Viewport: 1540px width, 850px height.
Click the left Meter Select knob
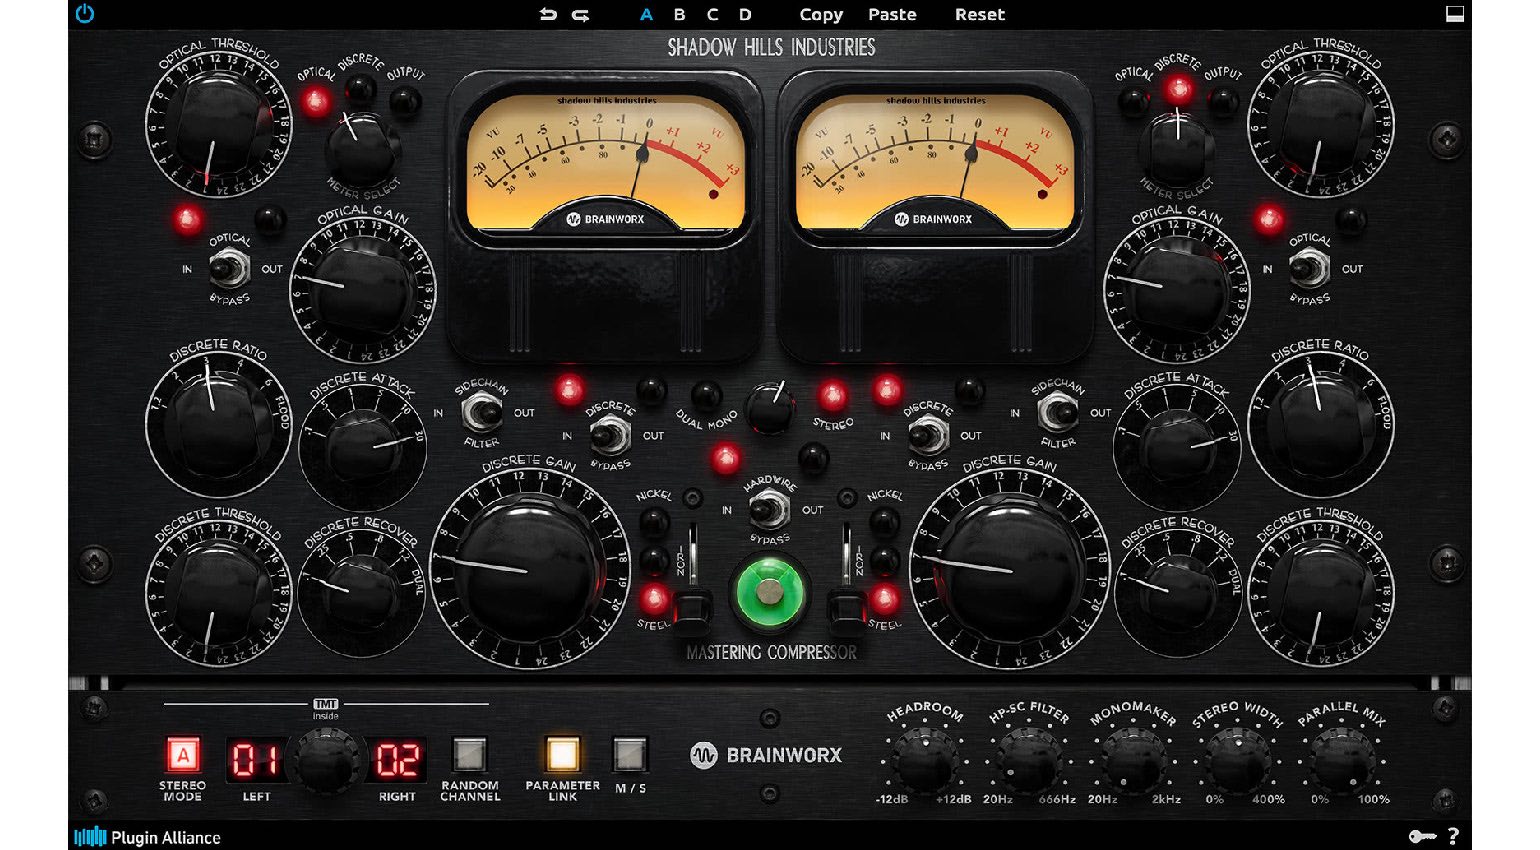360,148
